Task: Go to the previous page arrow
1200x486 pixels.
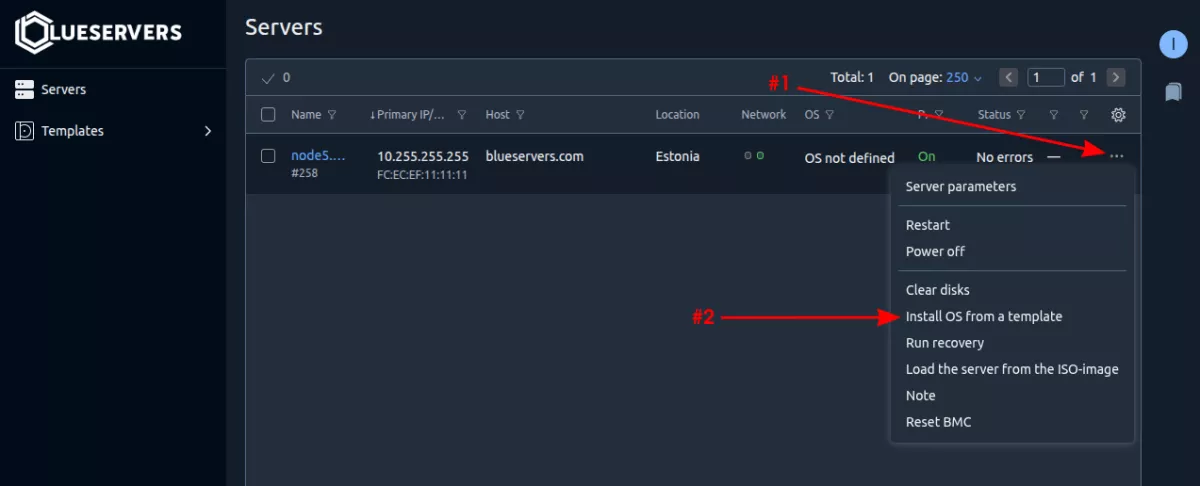Action: tap(1009, 77)
